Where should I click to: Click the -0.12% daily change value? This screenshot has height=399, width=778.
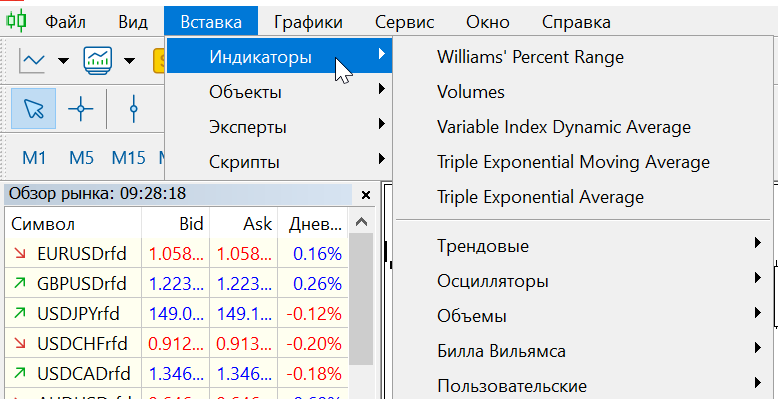point(314,314)
